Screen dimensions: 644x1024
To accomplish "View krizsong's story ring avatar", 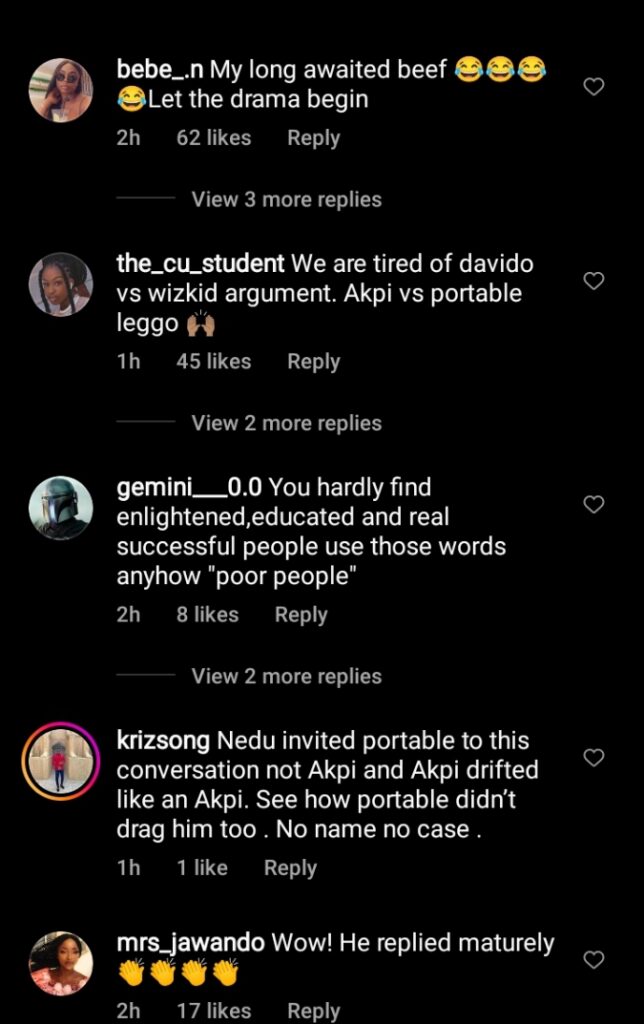I will tap(61, 762).
